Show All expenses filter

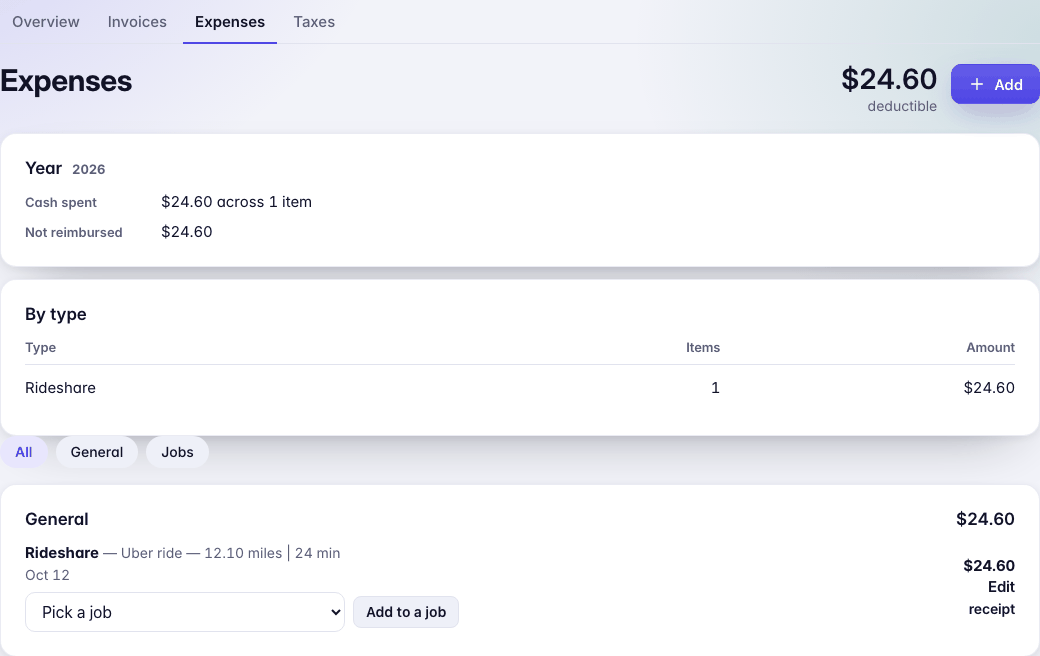24,452
